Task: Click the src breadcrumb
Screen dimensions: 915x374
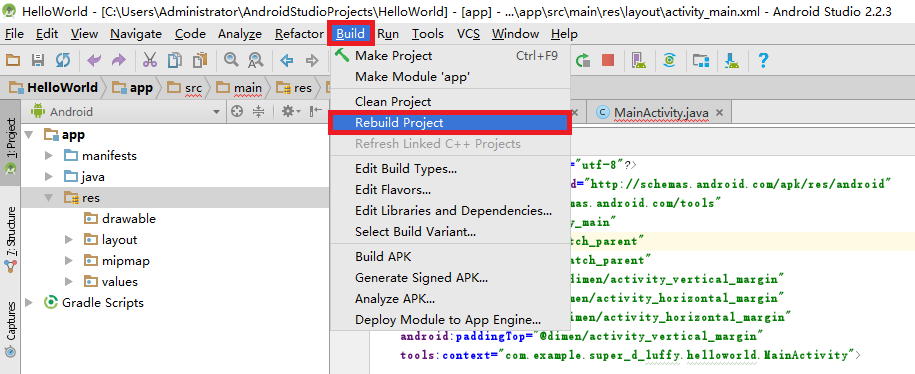Action: 185,88
